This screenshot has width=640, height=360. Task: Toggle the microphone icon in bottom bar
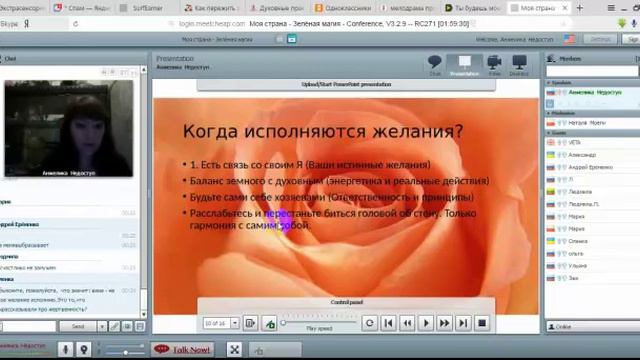point(65,350)
